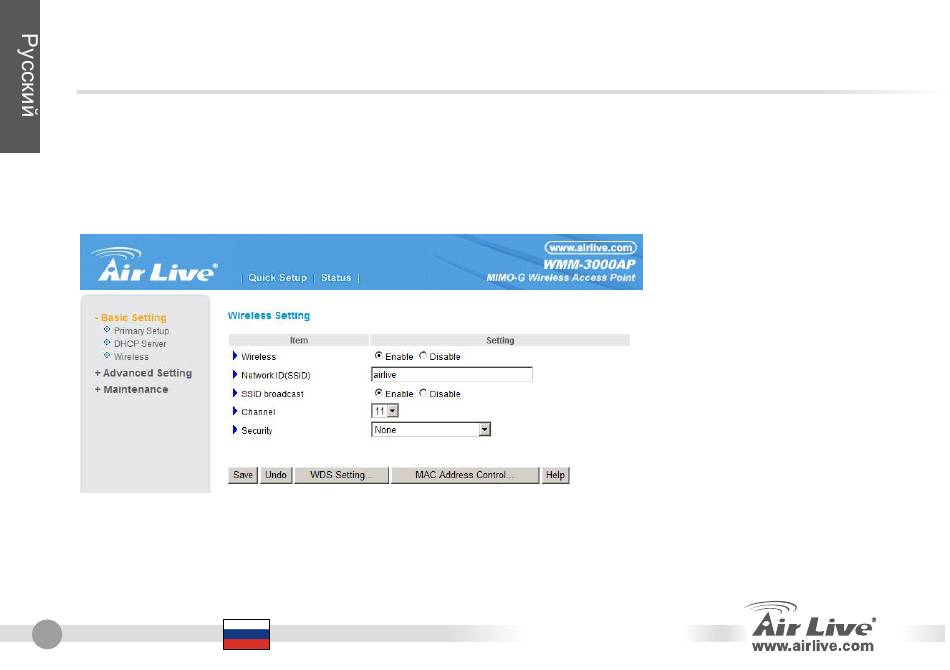Select Disable for SSID broadcast
Image resolution: width=950 pixels, height=670 pixels.
pos(423,393)
